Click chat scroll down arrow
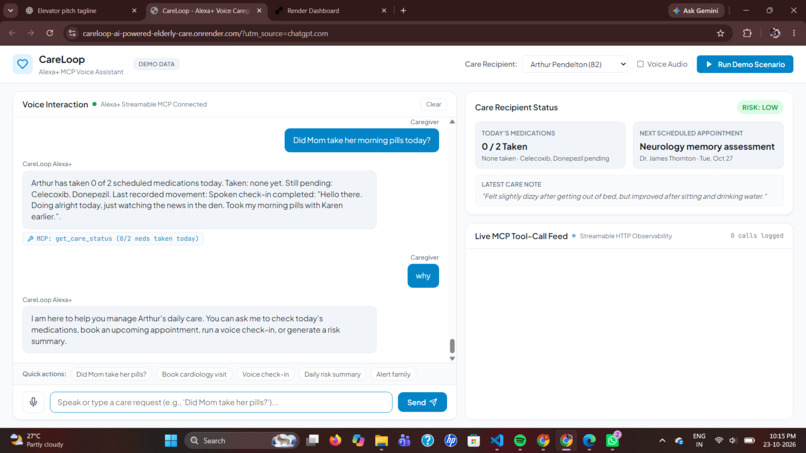806x453 pixels. [452, 358]
